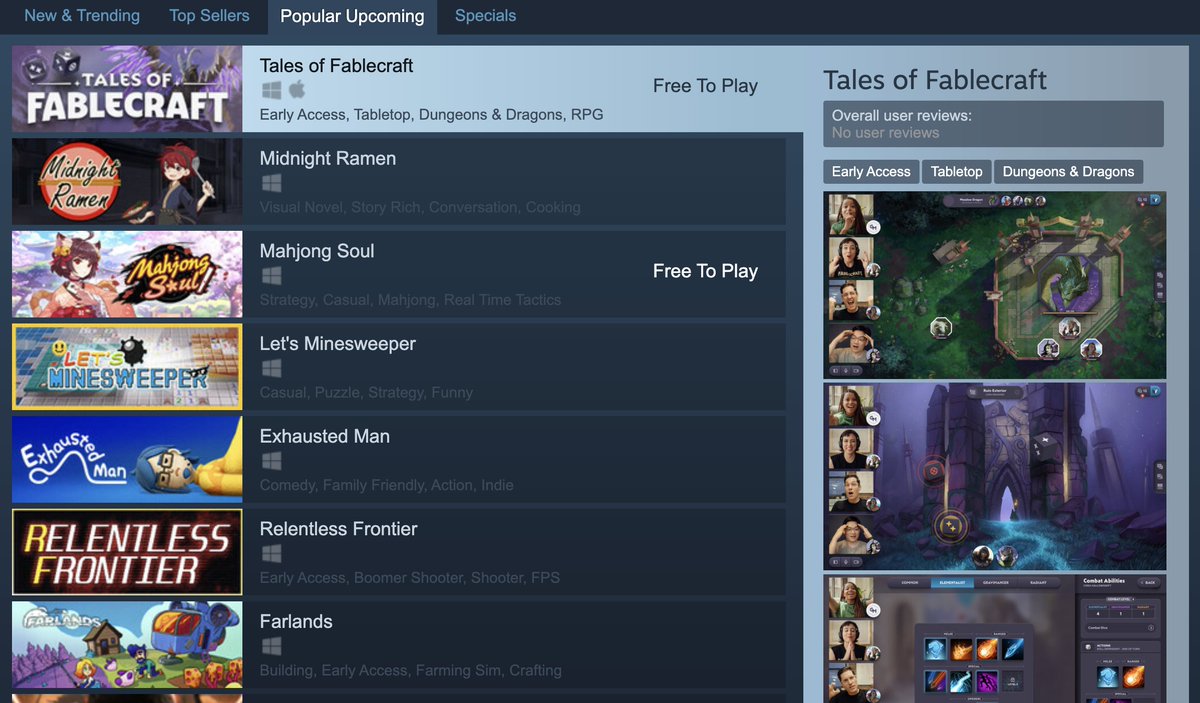Screen dimensions: 1200x703
Task: Click the Exhausted Man title
Action: tap(325, 437)
